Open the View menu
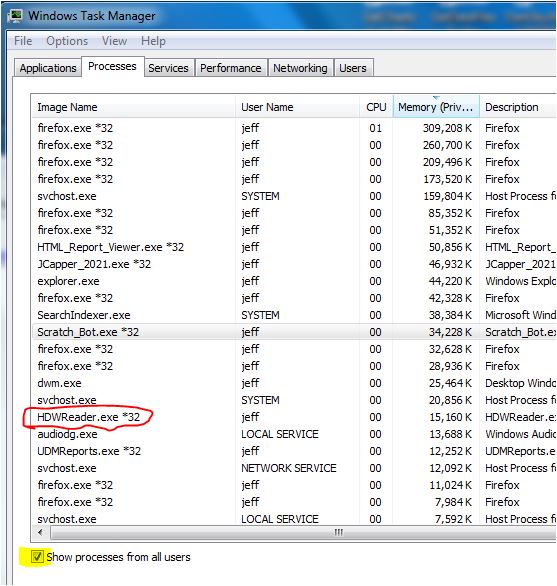This screenshot has width=557, height=586. pos(114,41)
